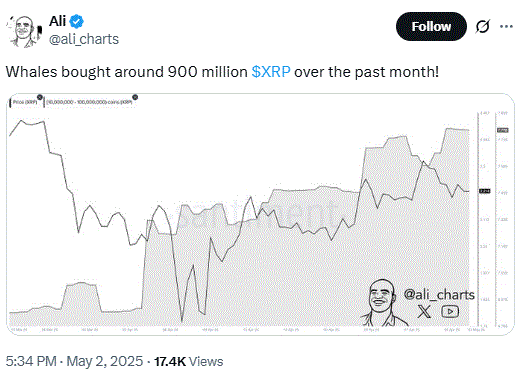Open the @ali_charts handle link
The height and width of the screenshot is (376, 529).
point(84,39)
